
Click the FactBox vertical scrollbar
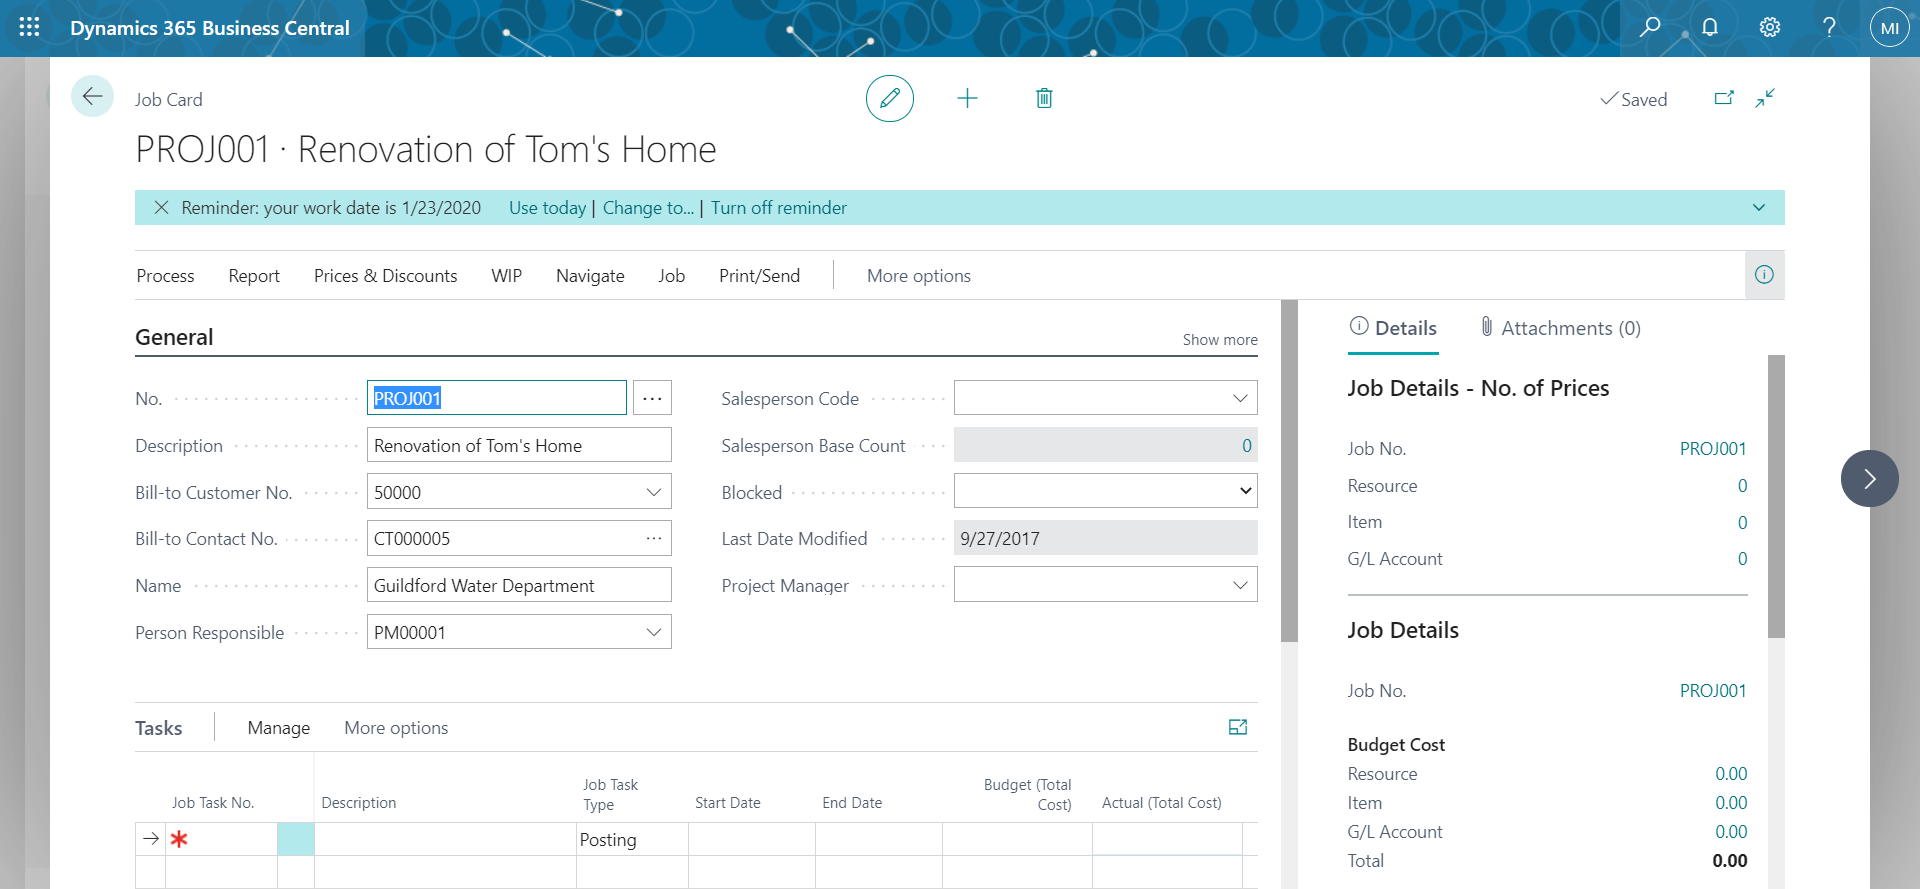click(x=1776, y=496)
